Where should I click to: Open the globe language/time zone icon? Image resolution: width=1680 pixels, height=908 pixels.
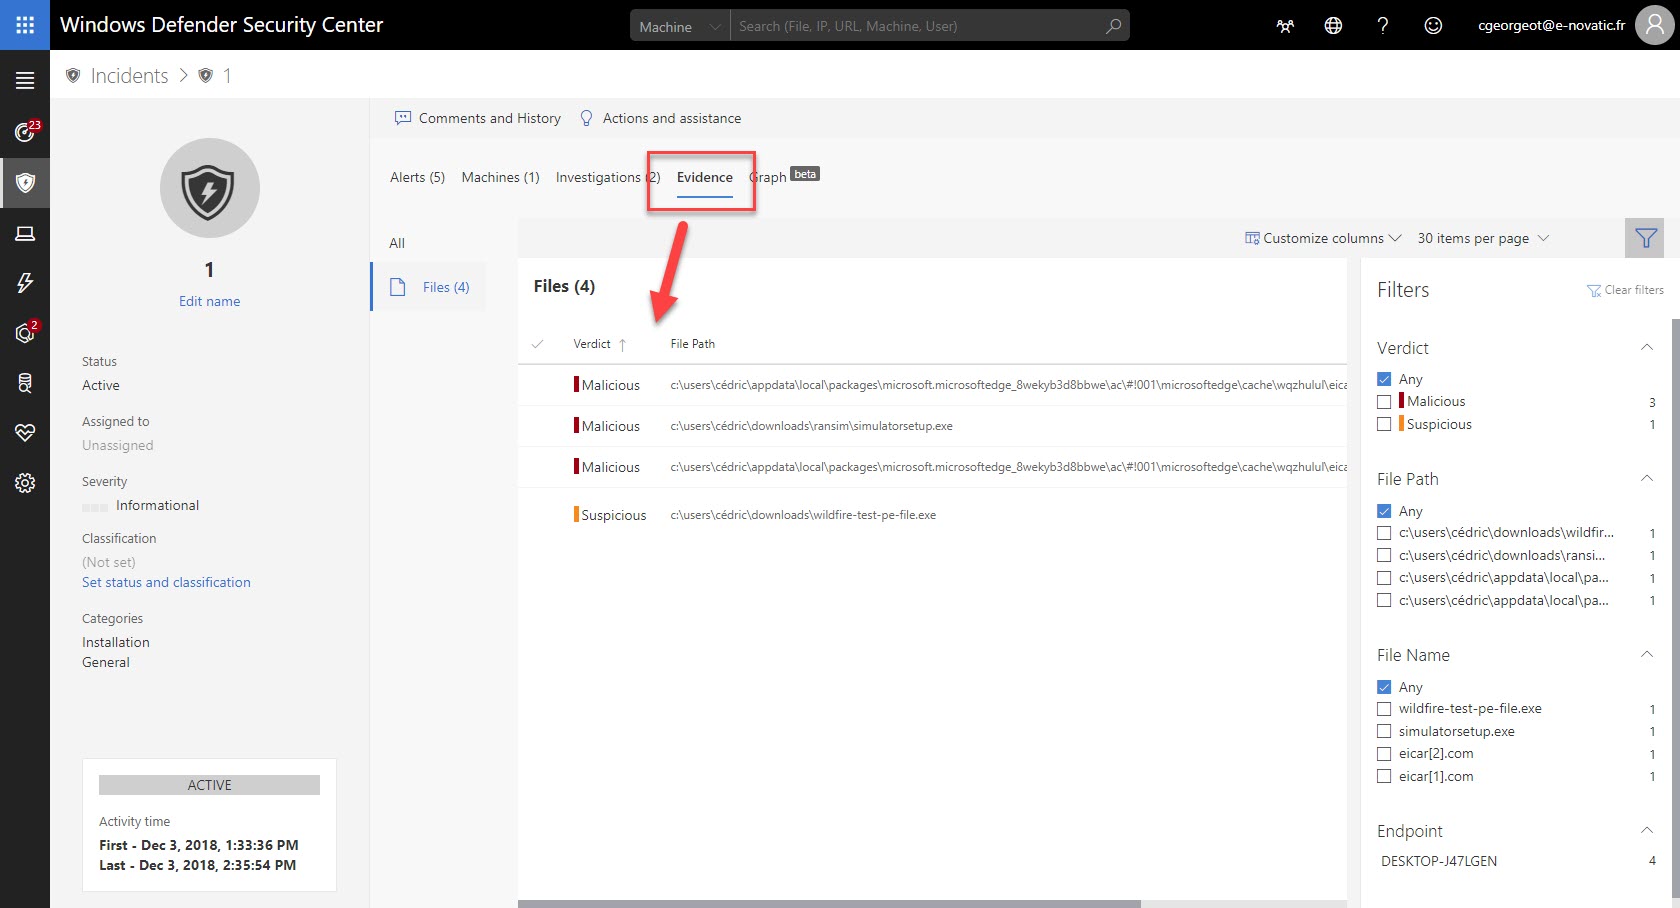point(1333,26)
